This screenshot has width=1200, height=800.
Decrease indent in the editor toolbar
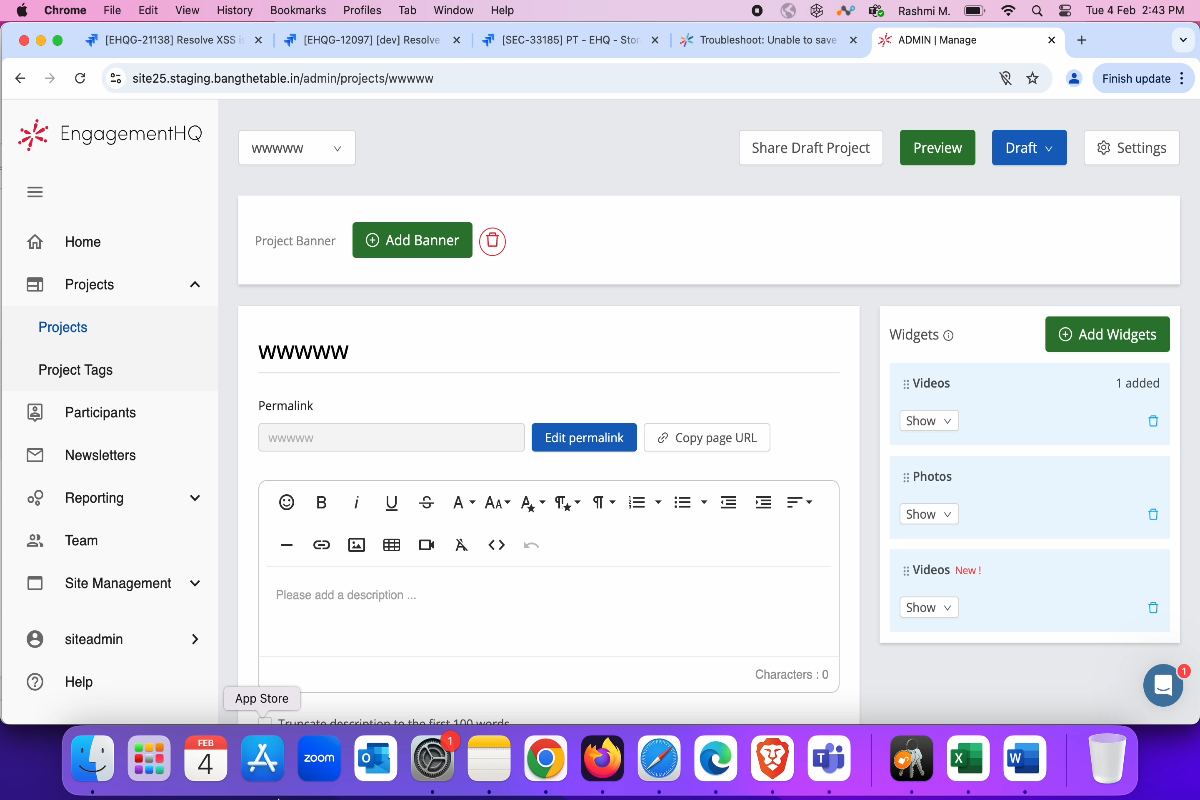tap(728, 502)
